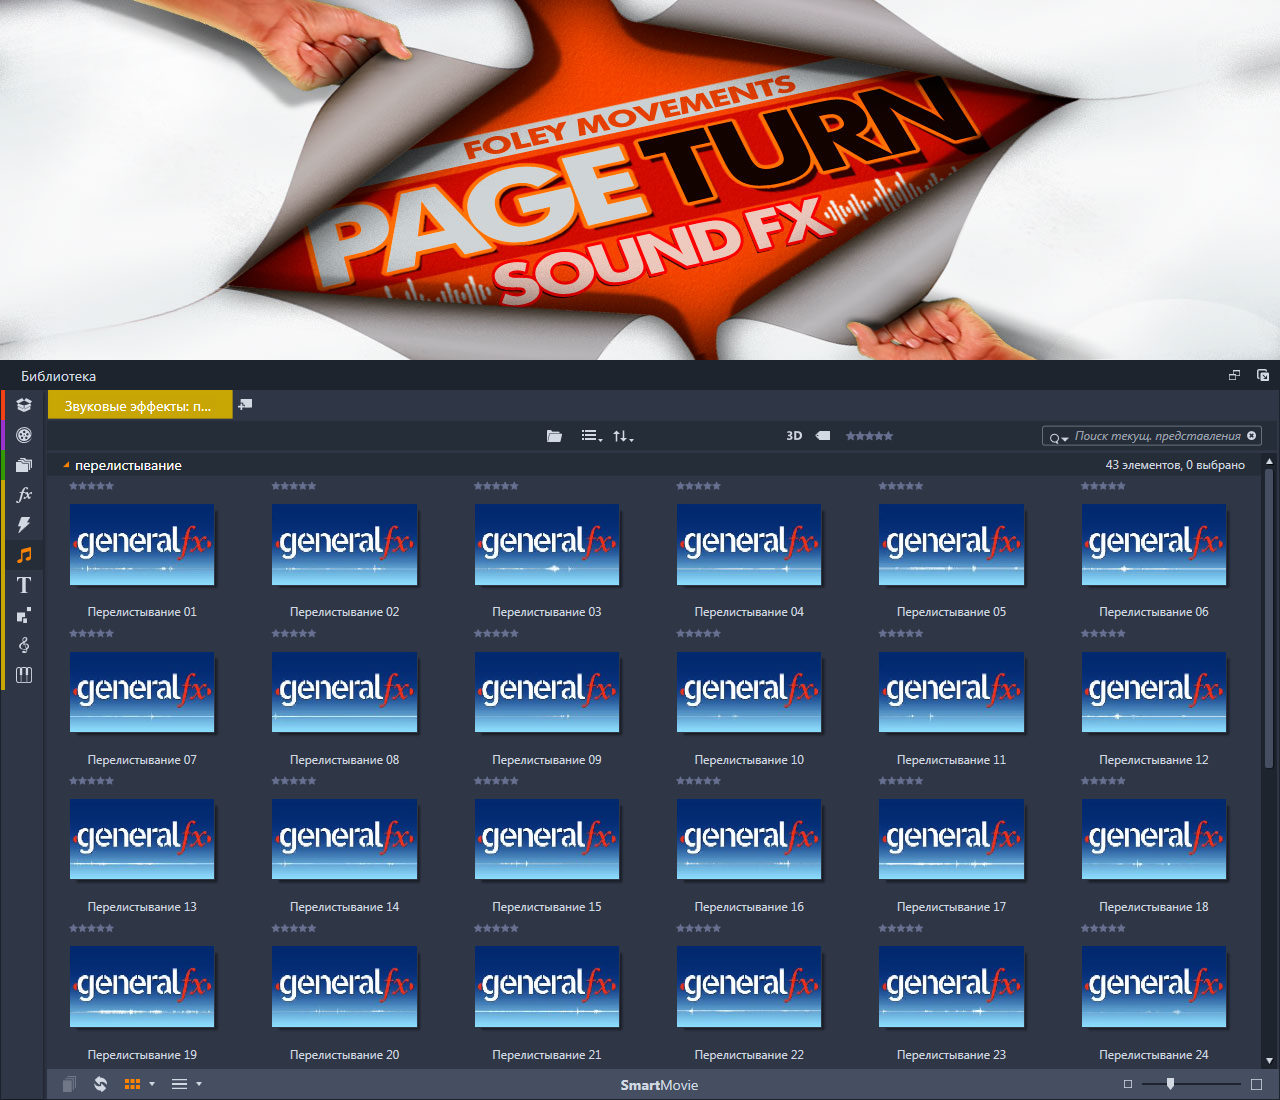The height and width of the screenshot is (1100, 1280).
Task: Adjust the thumbnail size slider
Action: [1170, 1084]
